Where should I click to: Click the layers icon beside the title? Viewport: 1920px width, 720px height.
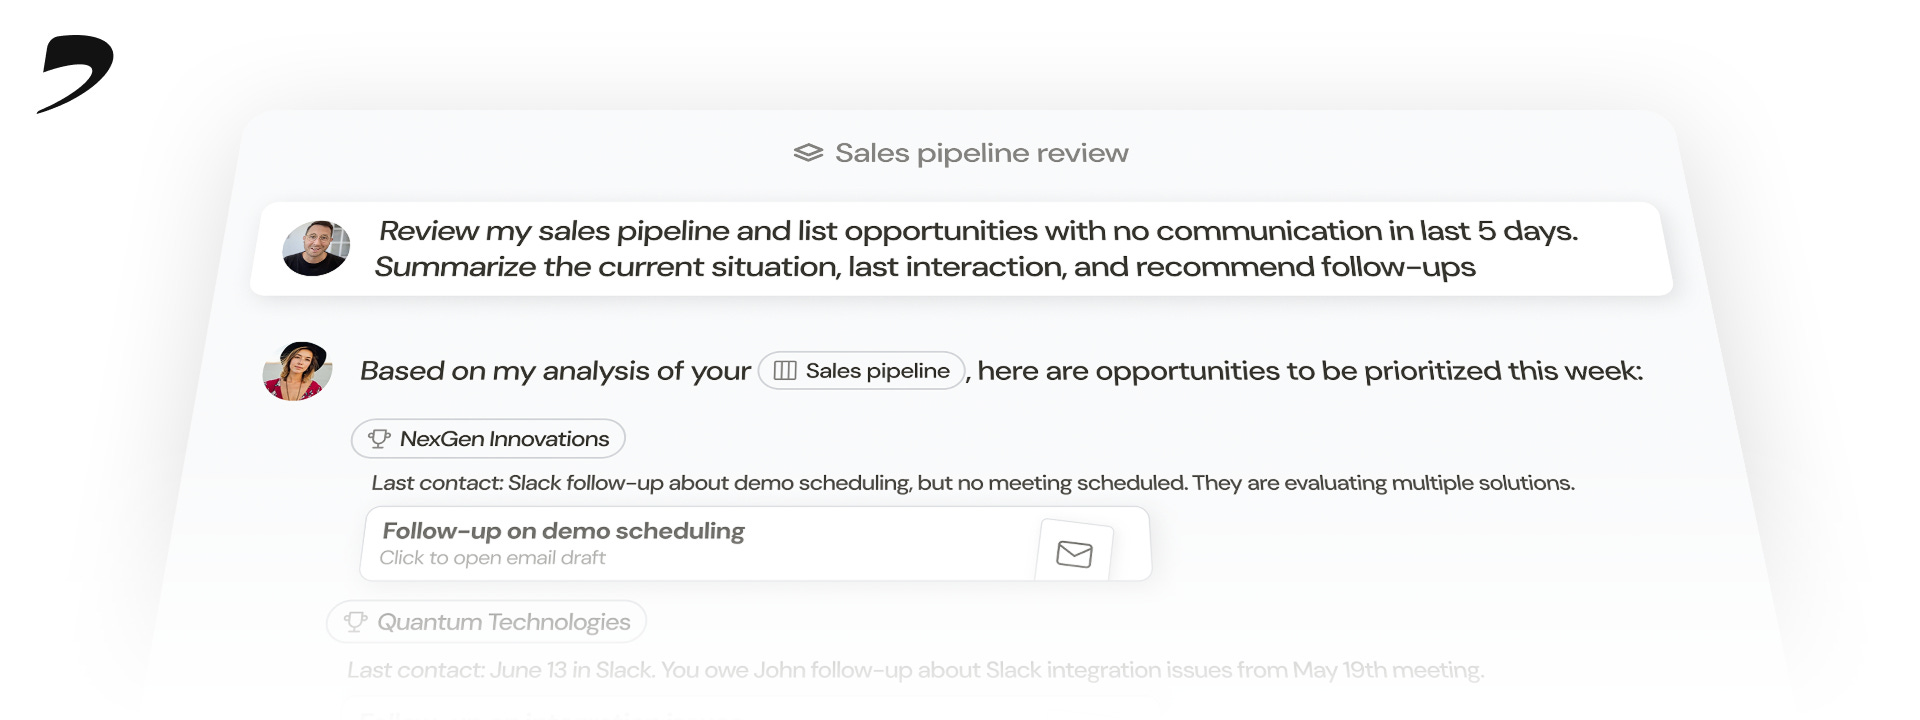click(x=808, y=153)
